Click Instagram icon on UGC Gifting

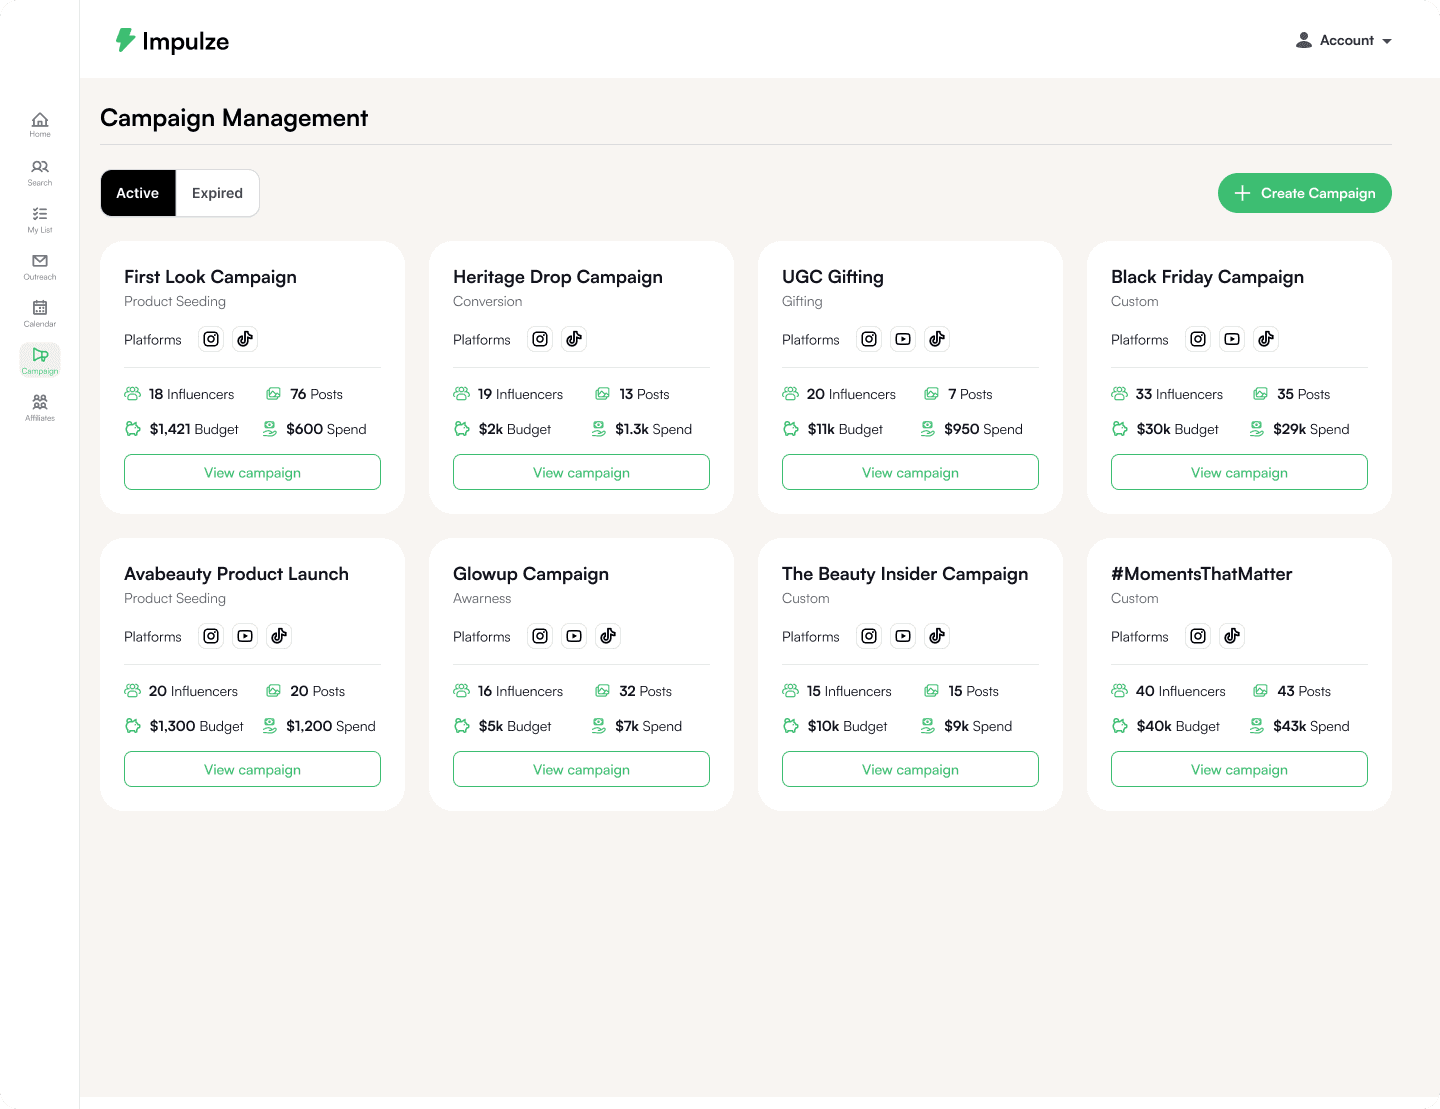coord(869,339)
